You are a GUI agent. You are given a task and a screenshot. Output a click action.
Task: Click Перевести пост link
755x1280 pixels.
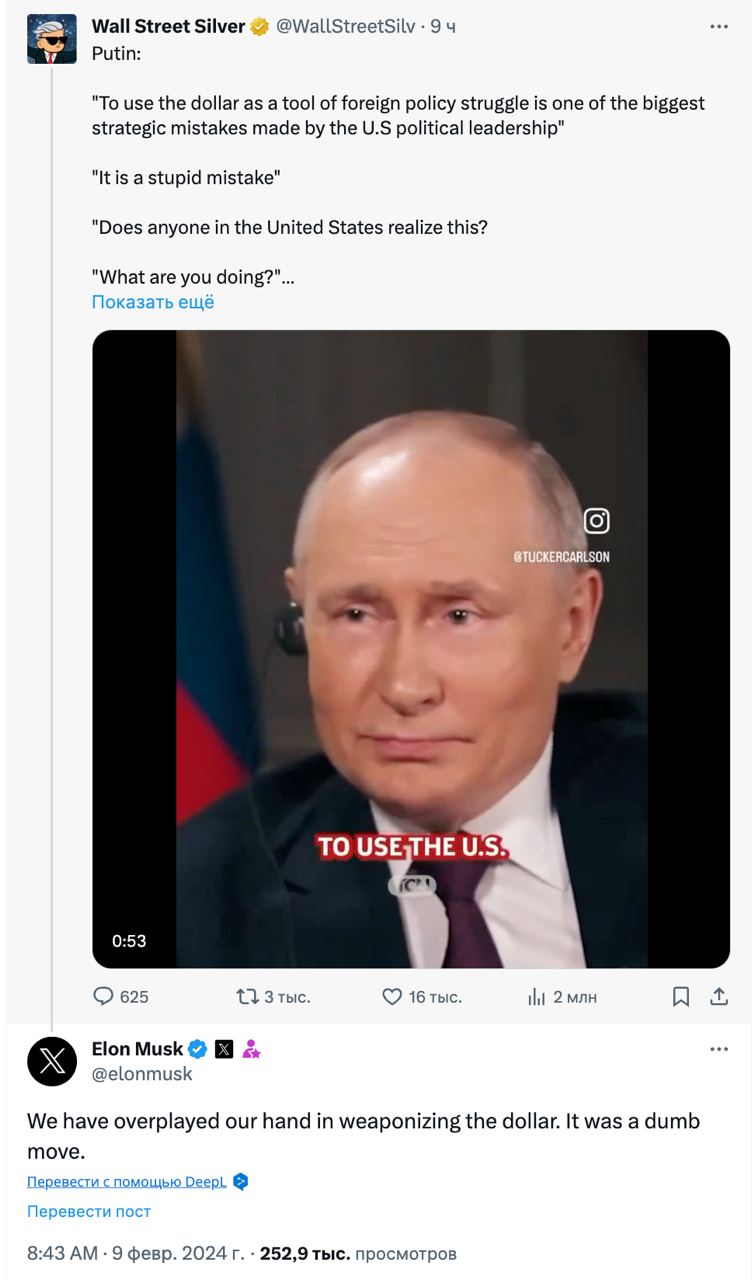click(x=89, y=1211)
